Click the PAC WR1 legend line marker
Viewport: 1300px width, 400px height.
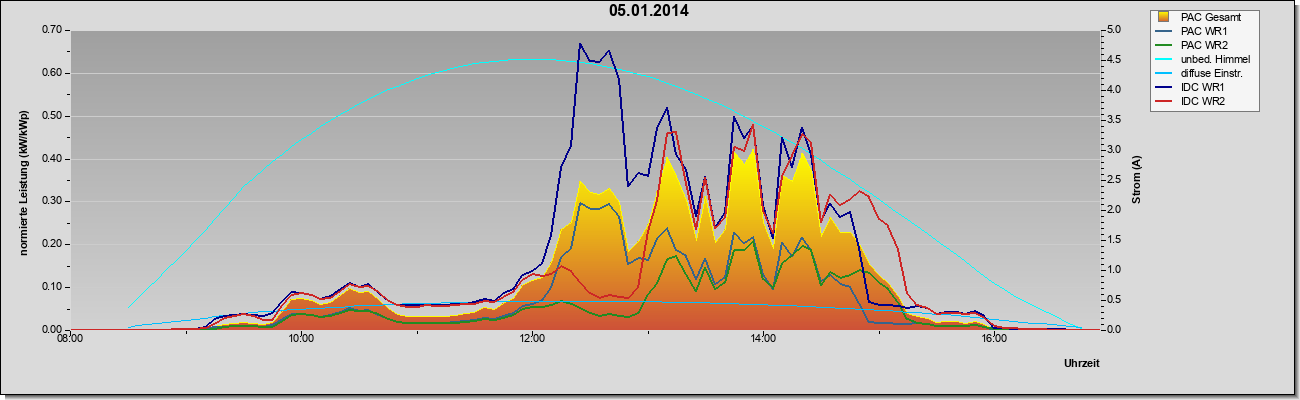pos(1164,31)
